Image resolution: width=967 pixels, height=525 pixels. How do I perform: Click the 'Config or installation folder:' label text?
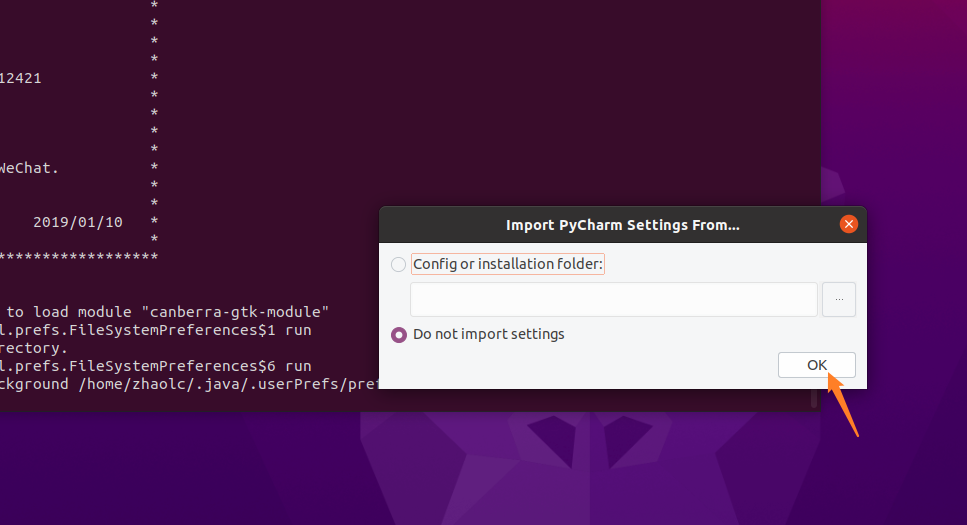tap(508, 264)
